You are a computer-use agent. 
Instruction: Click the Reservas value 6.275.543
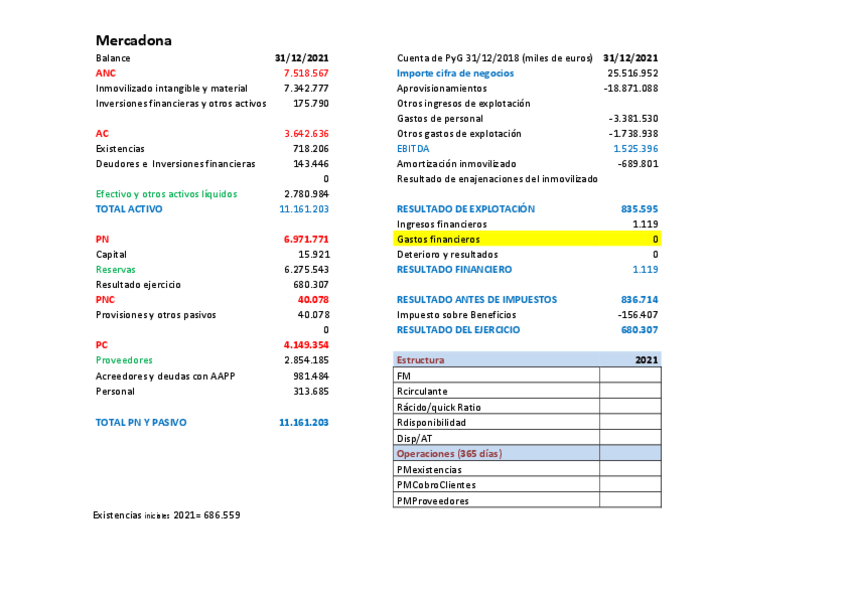306,269
